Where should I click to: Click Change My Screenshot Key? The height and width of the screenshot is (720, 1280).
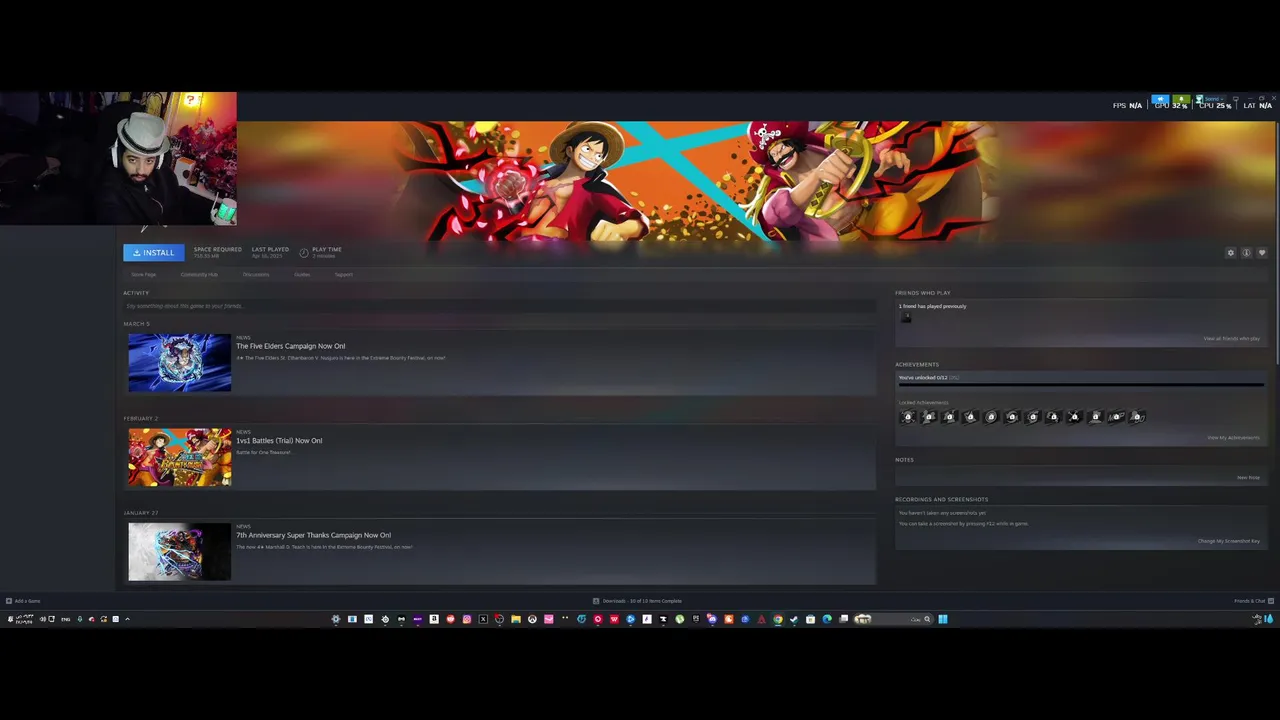click(x=1229, y=541)
